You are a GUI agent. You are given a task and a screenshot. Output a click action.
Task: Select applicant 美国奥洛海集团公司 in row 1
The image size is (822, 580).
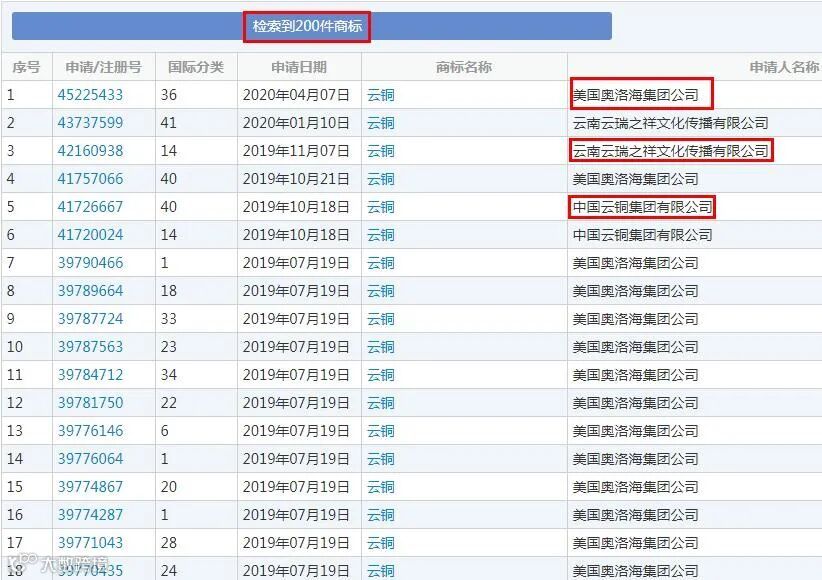coord(635,95)
